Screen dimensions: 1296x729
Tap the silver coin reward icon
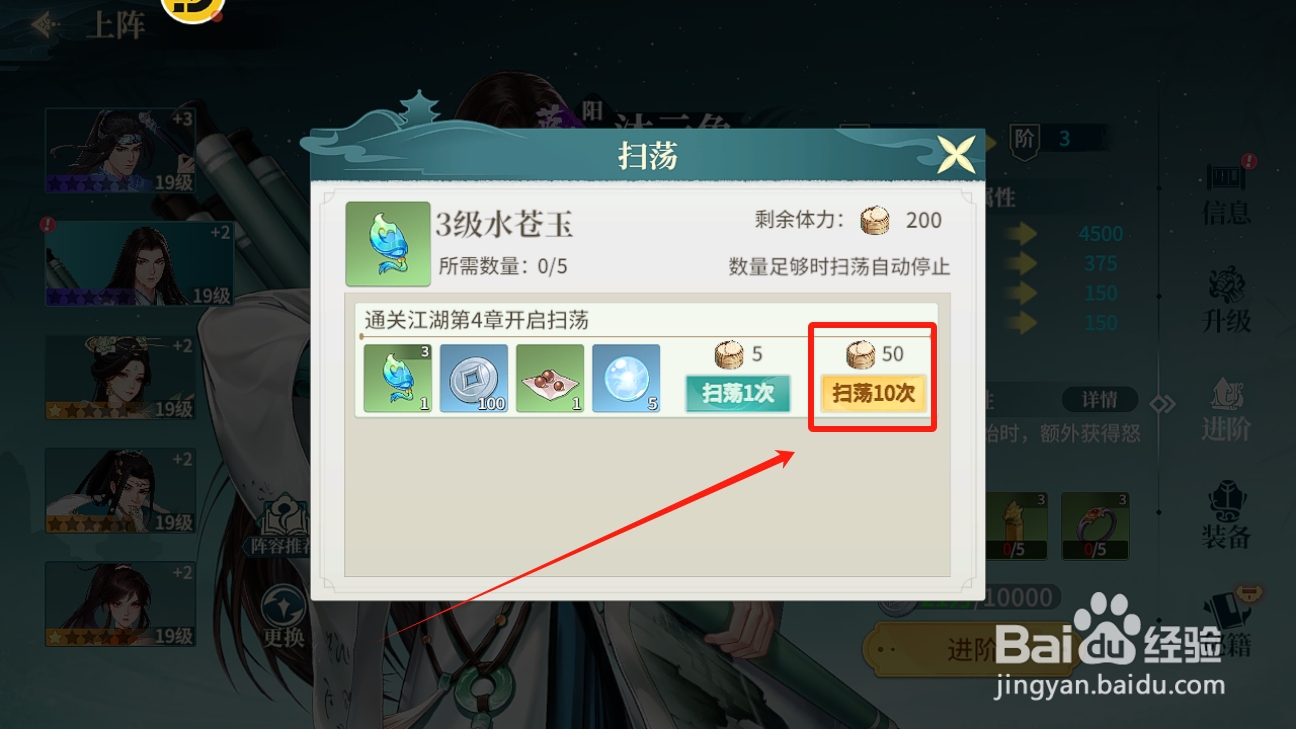tap(474, 379)
